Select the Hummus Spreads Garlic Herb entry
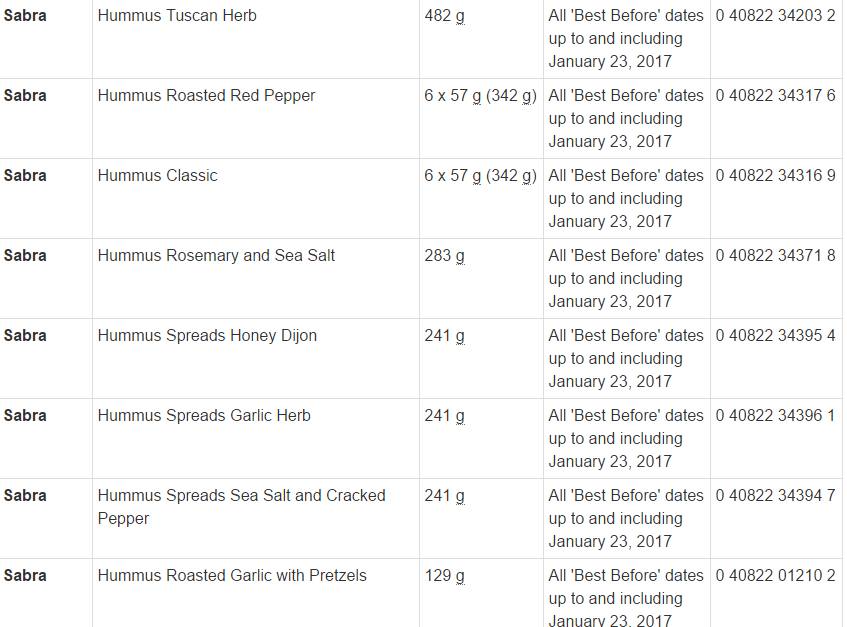 pos(204,416)
